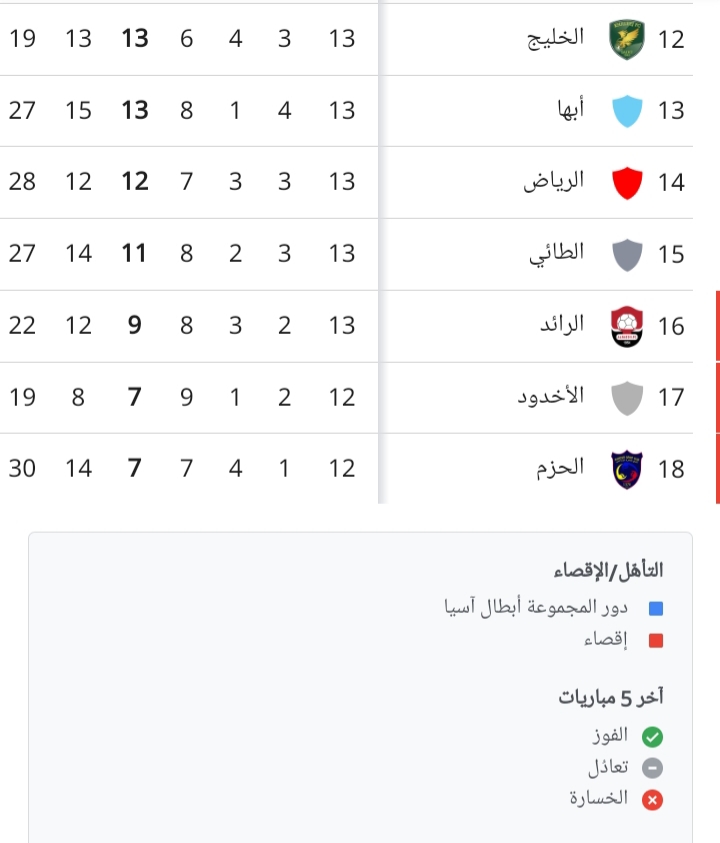Click the Al-Raed club crest in row 16
This screenshot has height=843, width=720.
tap(627, 326)
